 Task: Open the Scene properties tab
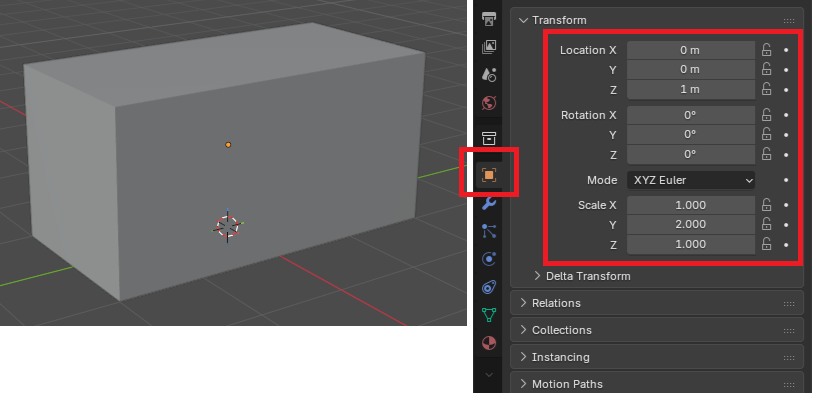tap(489, 75)
